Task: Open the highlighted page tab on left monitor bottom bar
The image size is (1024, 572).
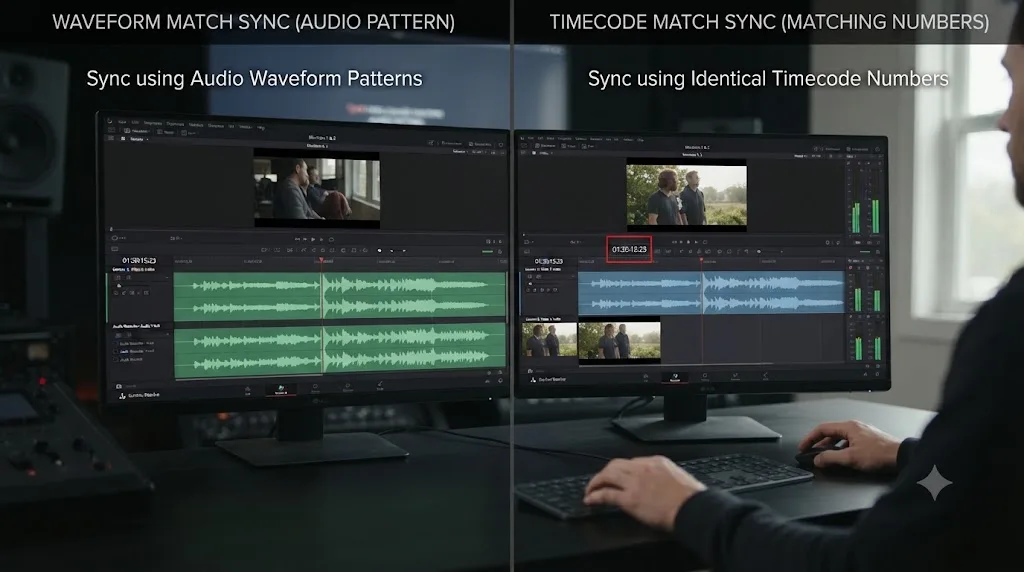Action: tap(281, 390)
